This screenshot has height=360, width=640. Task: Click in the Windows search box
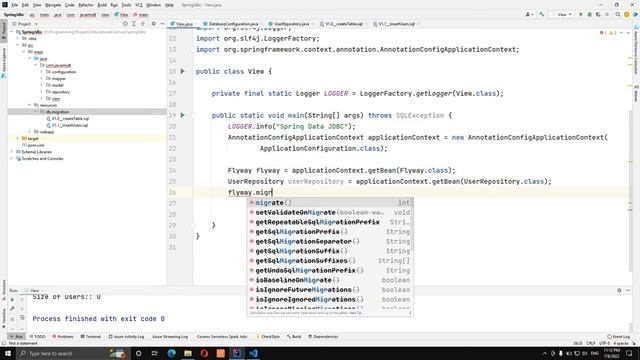click(x=72, y=353)
